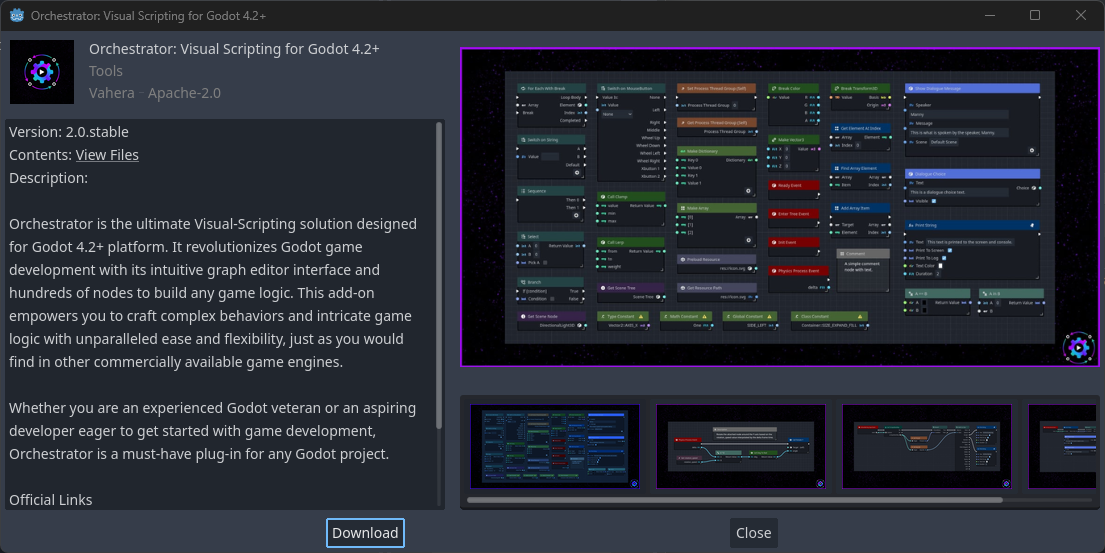Maximize the asset window
The image size is (1105, 553).
click(1035, 15)
